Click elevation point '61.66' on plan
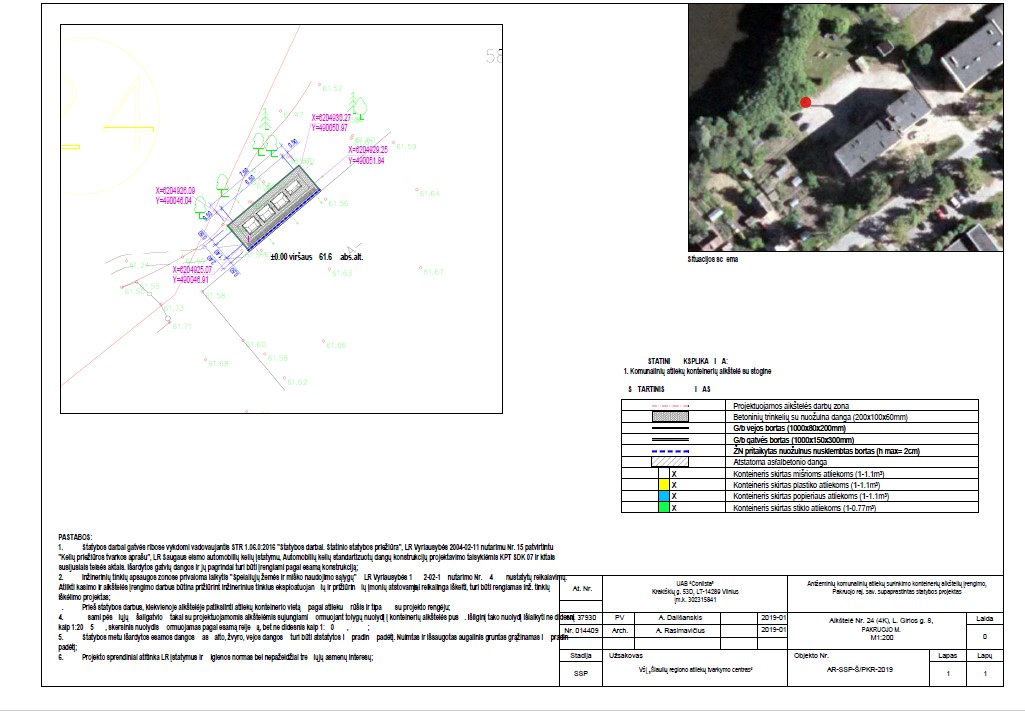This screenshot has width=1025, height=711. (336, 345)
